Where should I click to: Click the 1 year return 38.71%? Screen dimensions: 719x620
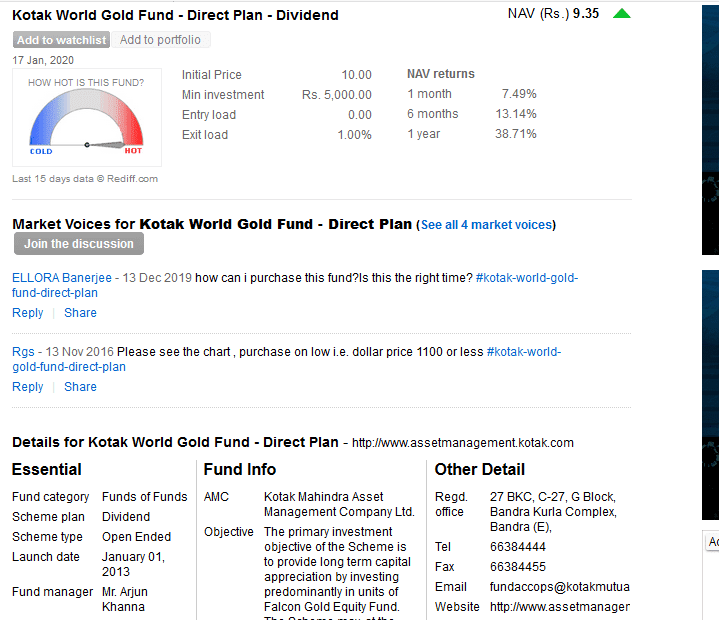(516, 134)
